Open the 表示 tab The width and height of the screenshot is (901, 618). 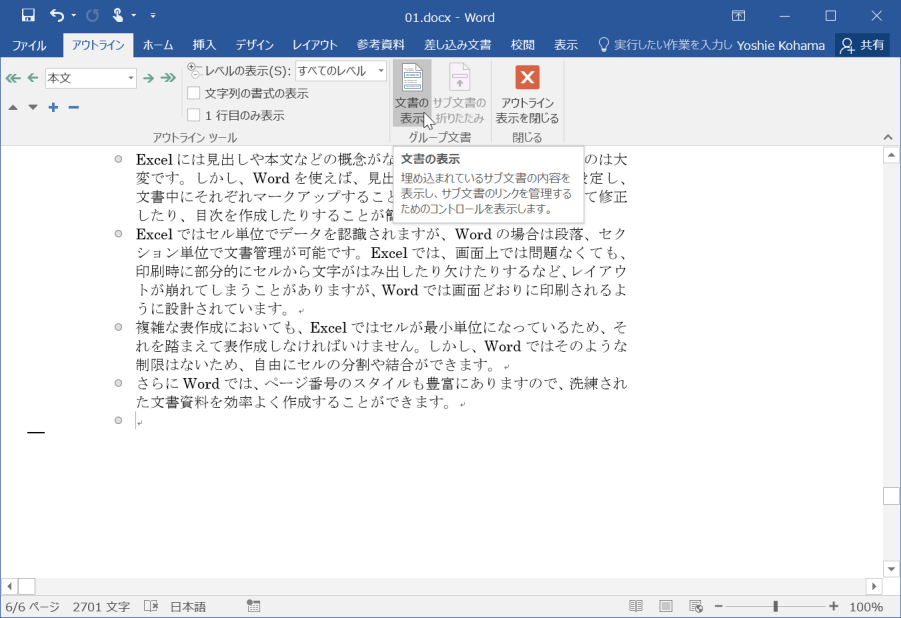(565, 45)
